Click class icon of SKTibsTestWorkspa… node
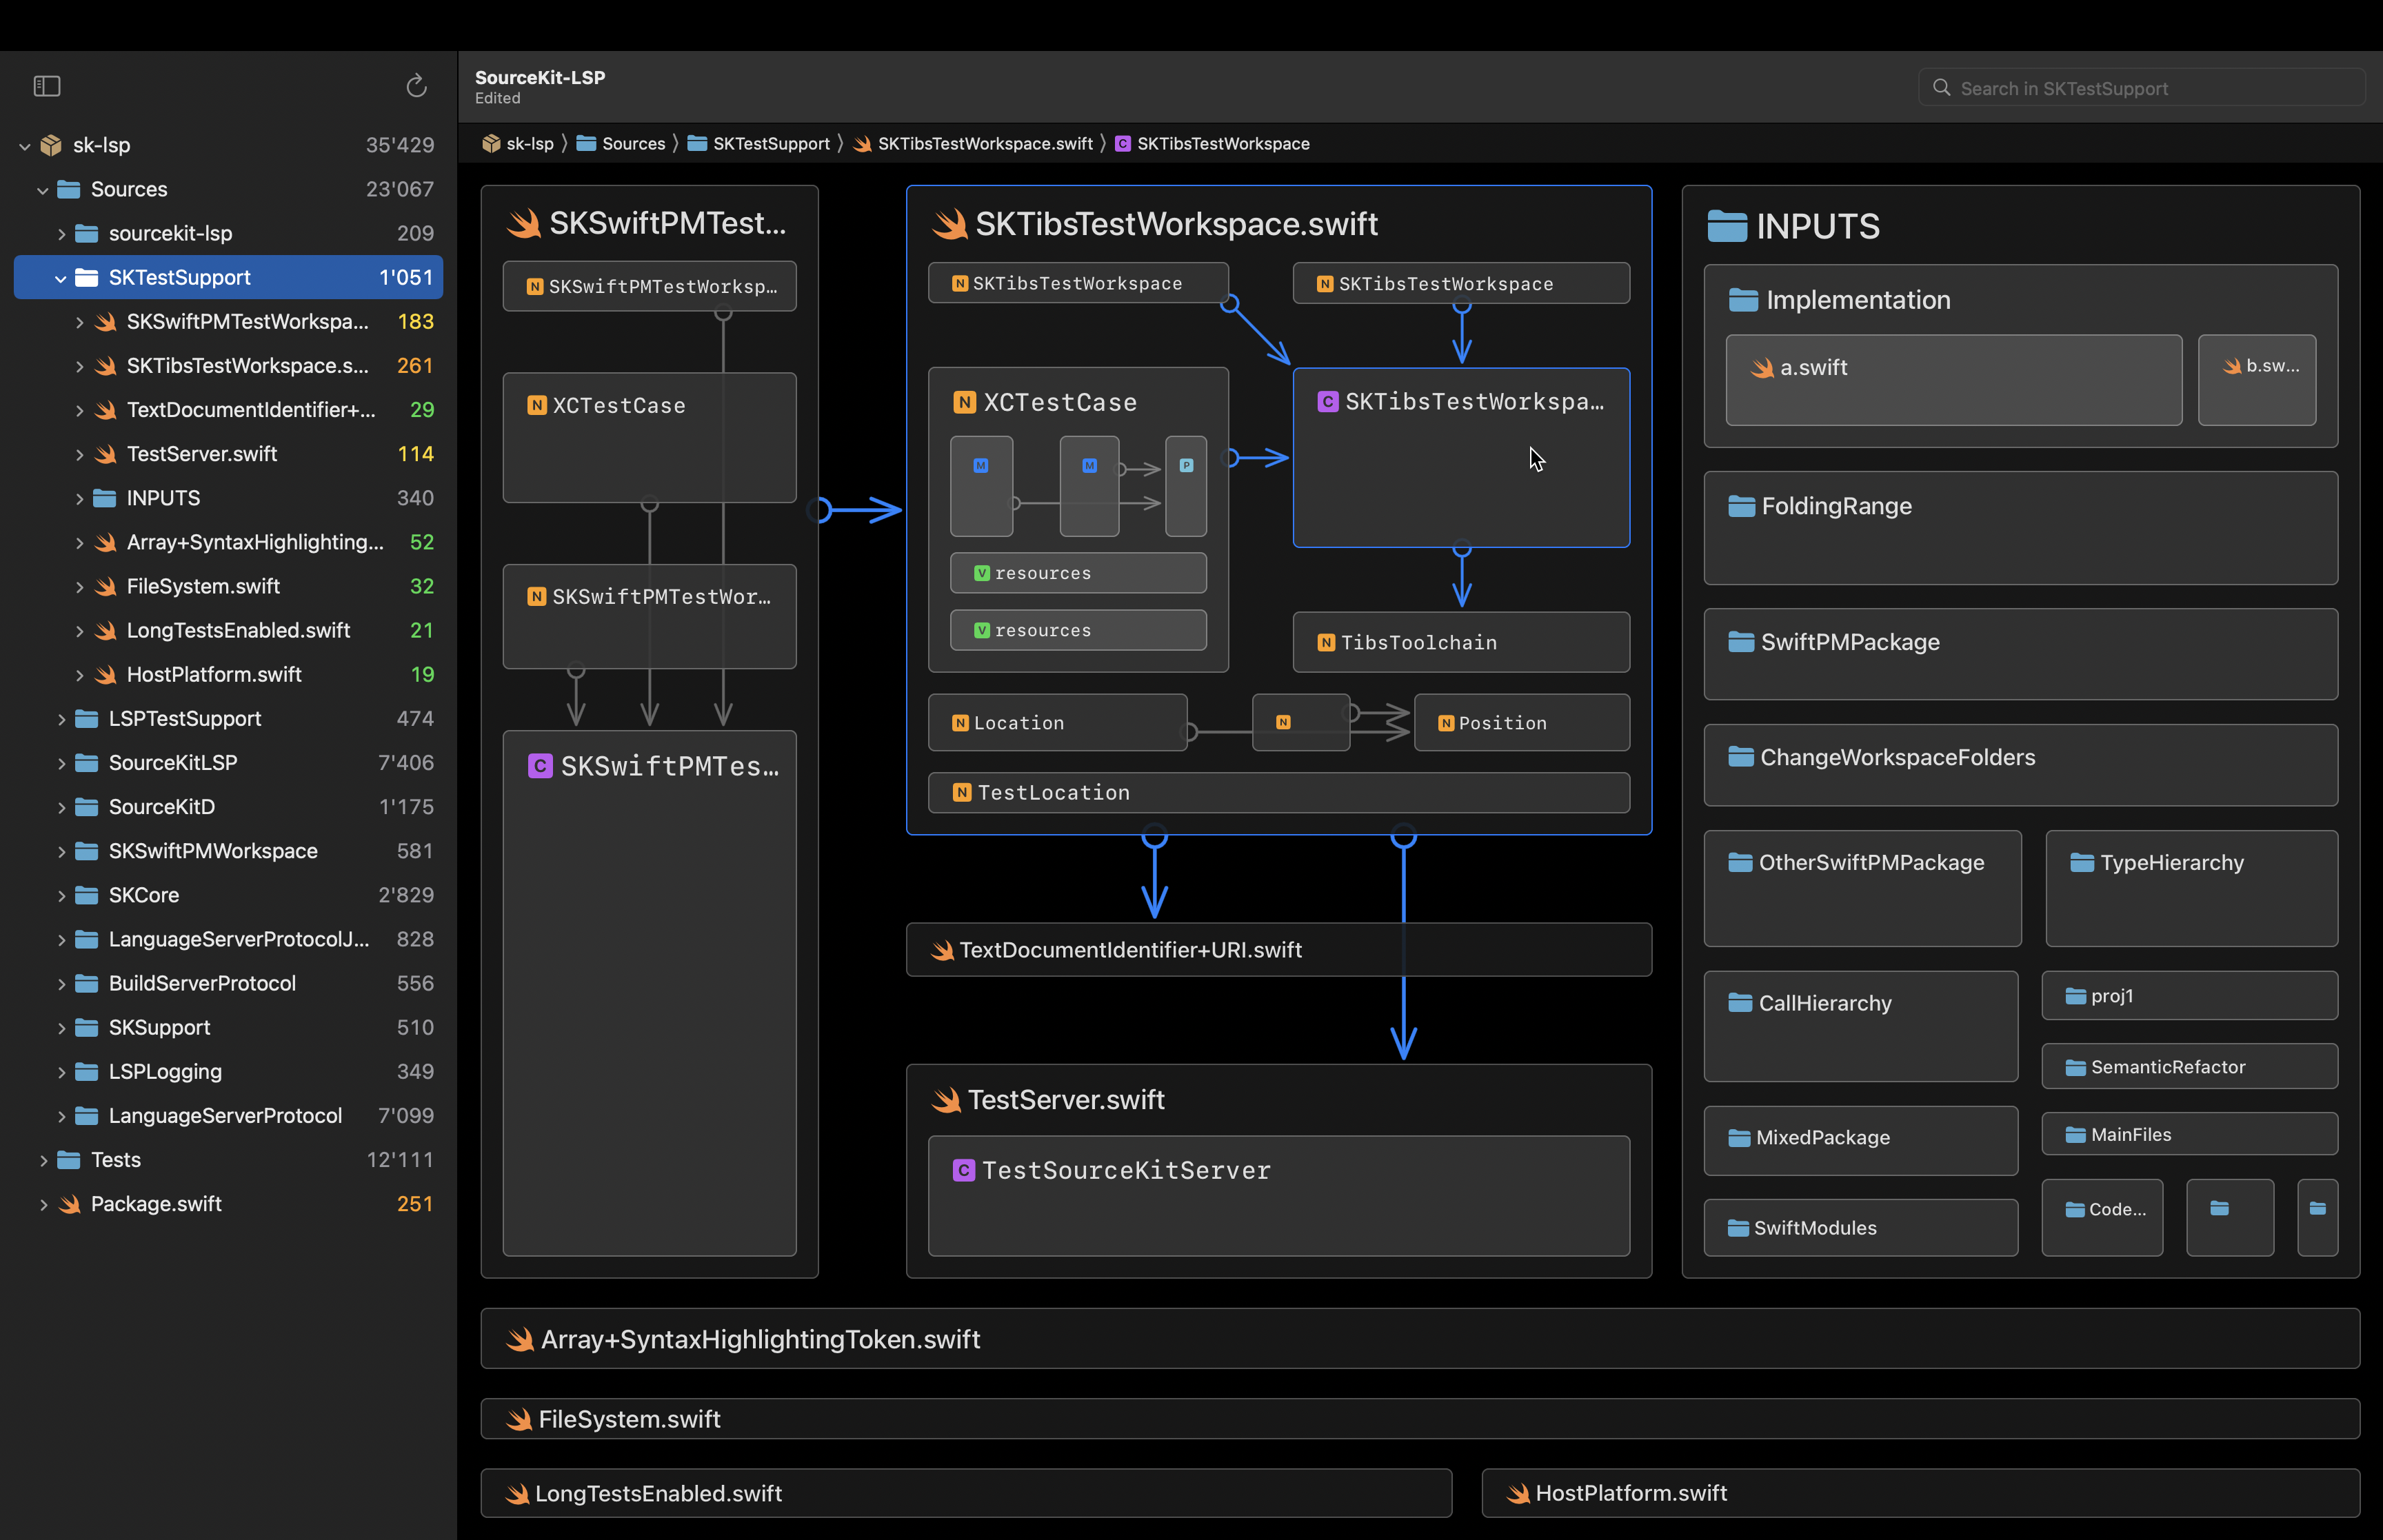Screen dimensions: 2383x1540 pos(1327,402)
